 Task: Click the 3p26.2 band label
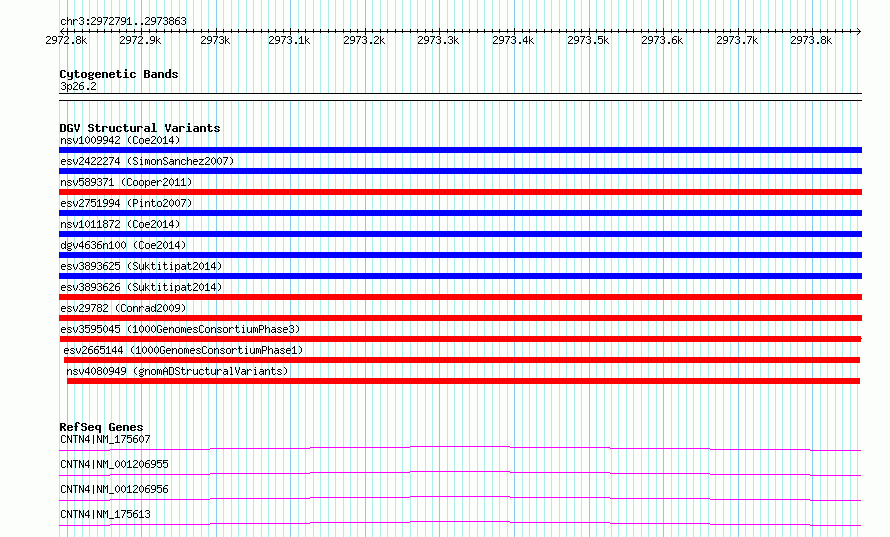tap(78, 86)
